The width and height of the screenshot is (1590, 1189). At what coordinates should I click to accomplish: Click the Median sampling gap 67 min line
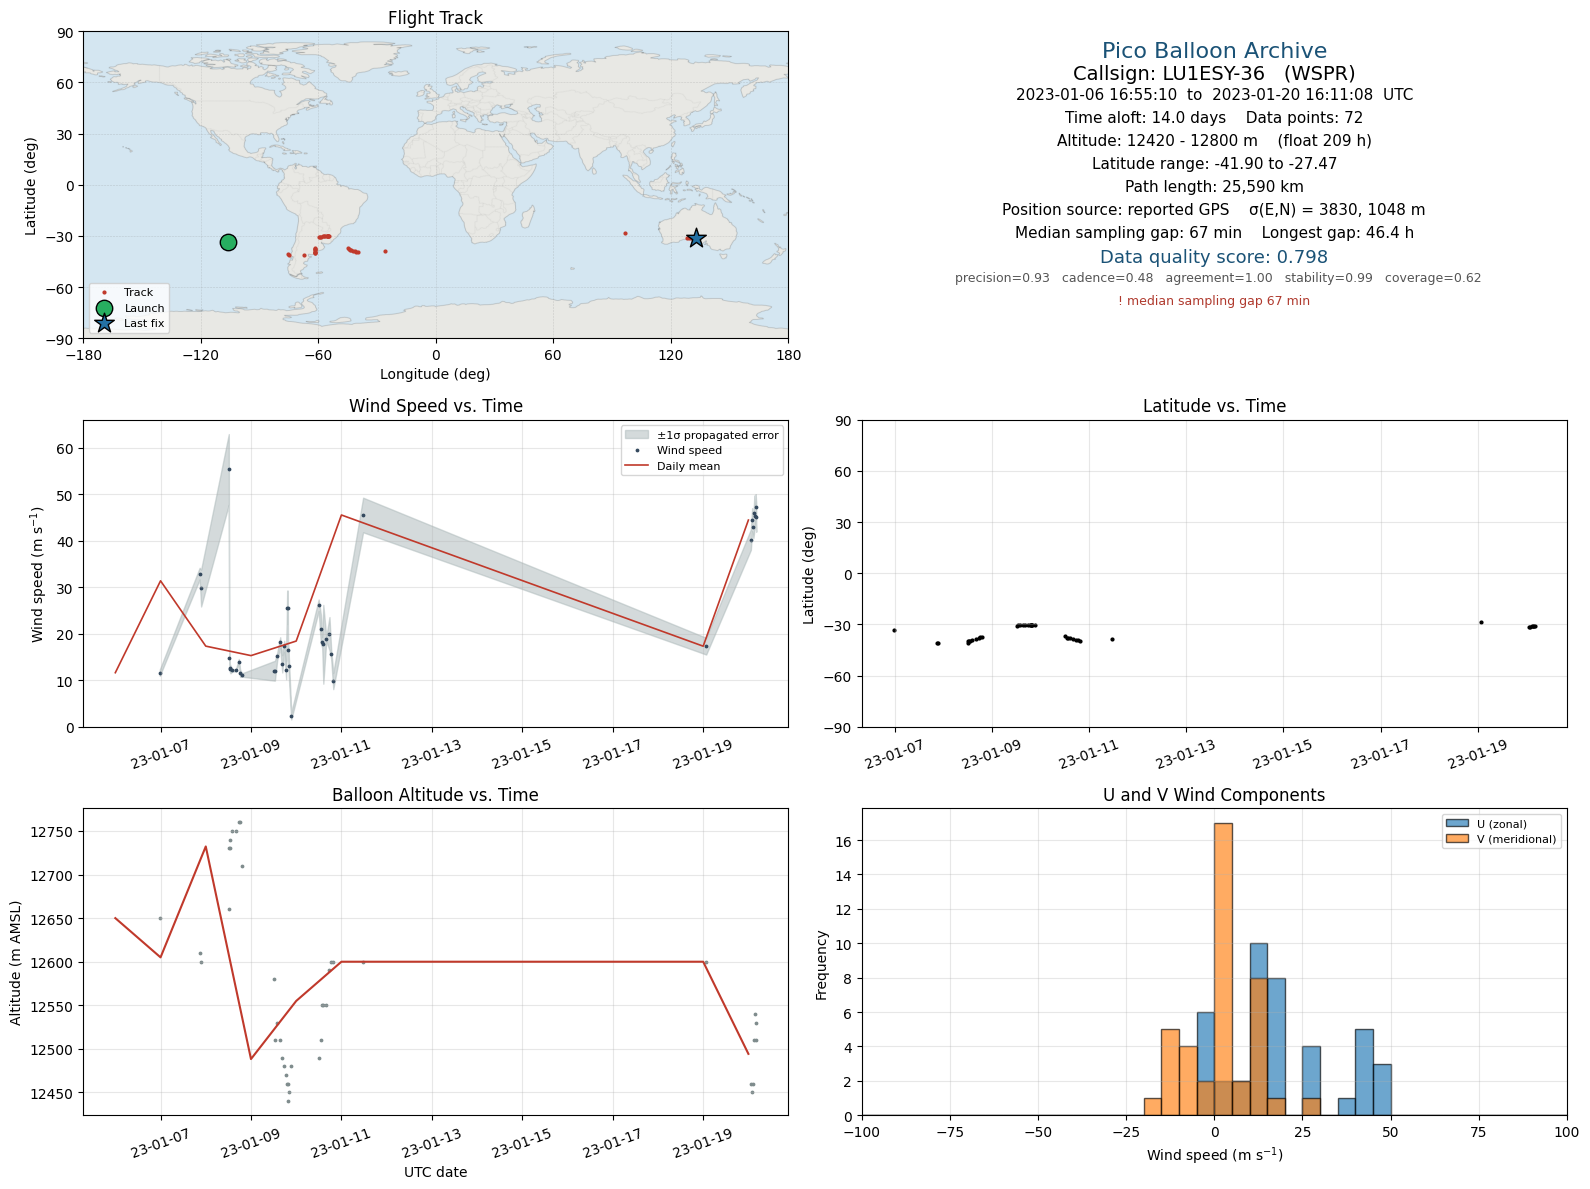click(1214, 233)
